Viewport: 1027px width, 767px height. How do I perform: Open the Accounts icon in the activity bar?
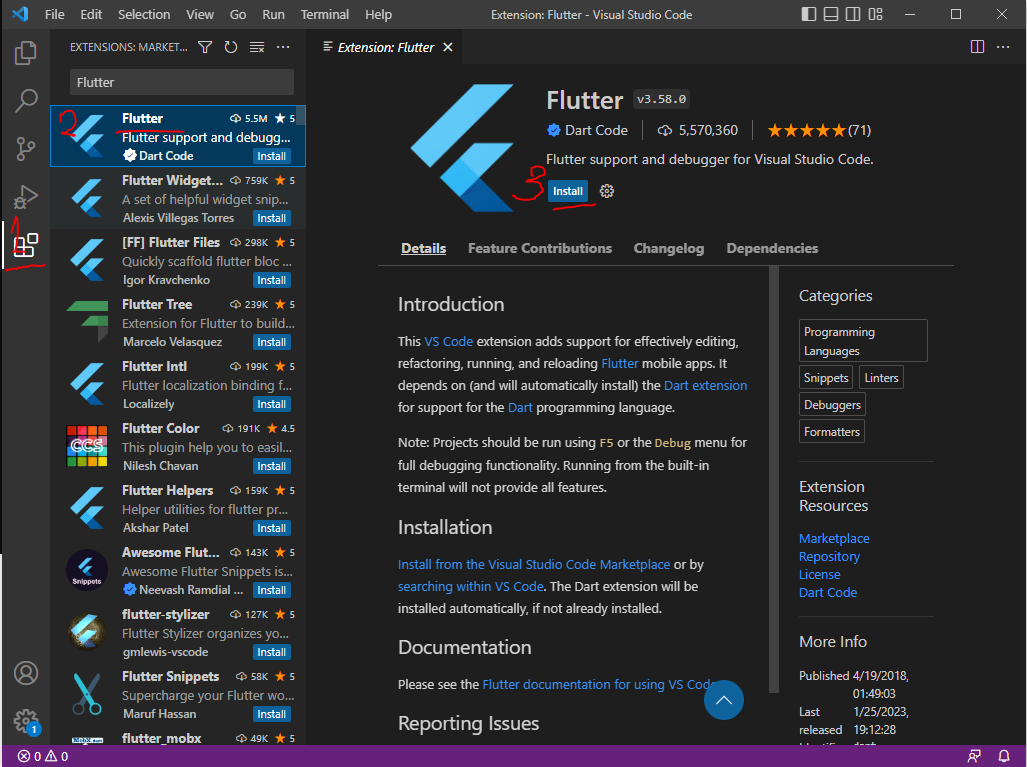tap(25, 673)
